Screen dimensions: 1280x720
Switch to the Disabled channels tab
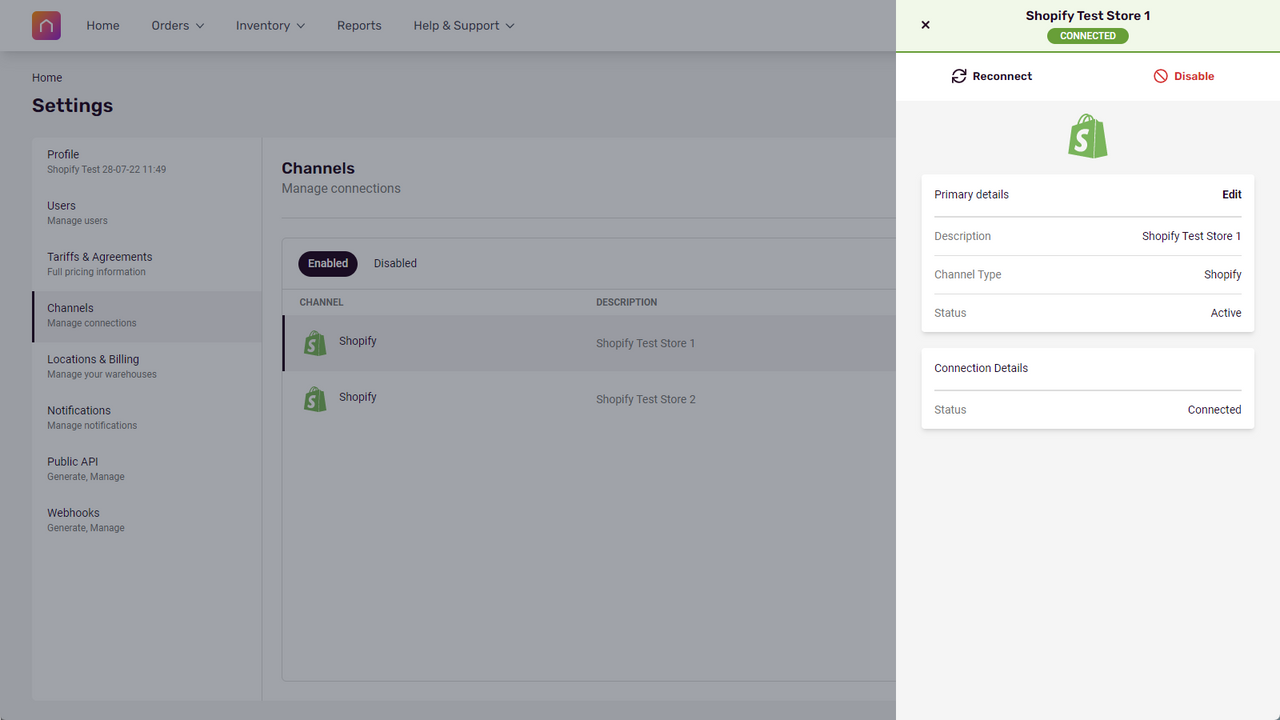tap(395, 263)
